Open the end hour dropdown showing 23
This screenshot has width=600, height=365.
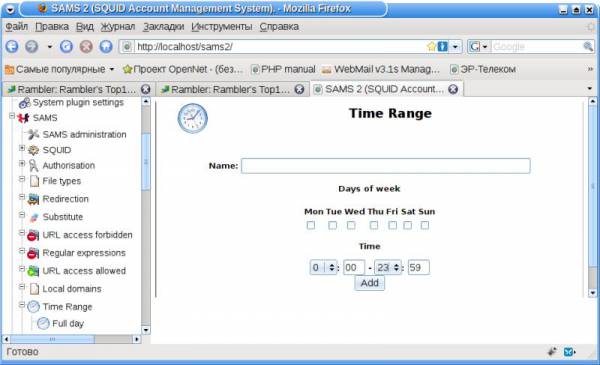[x=388, y=267]
